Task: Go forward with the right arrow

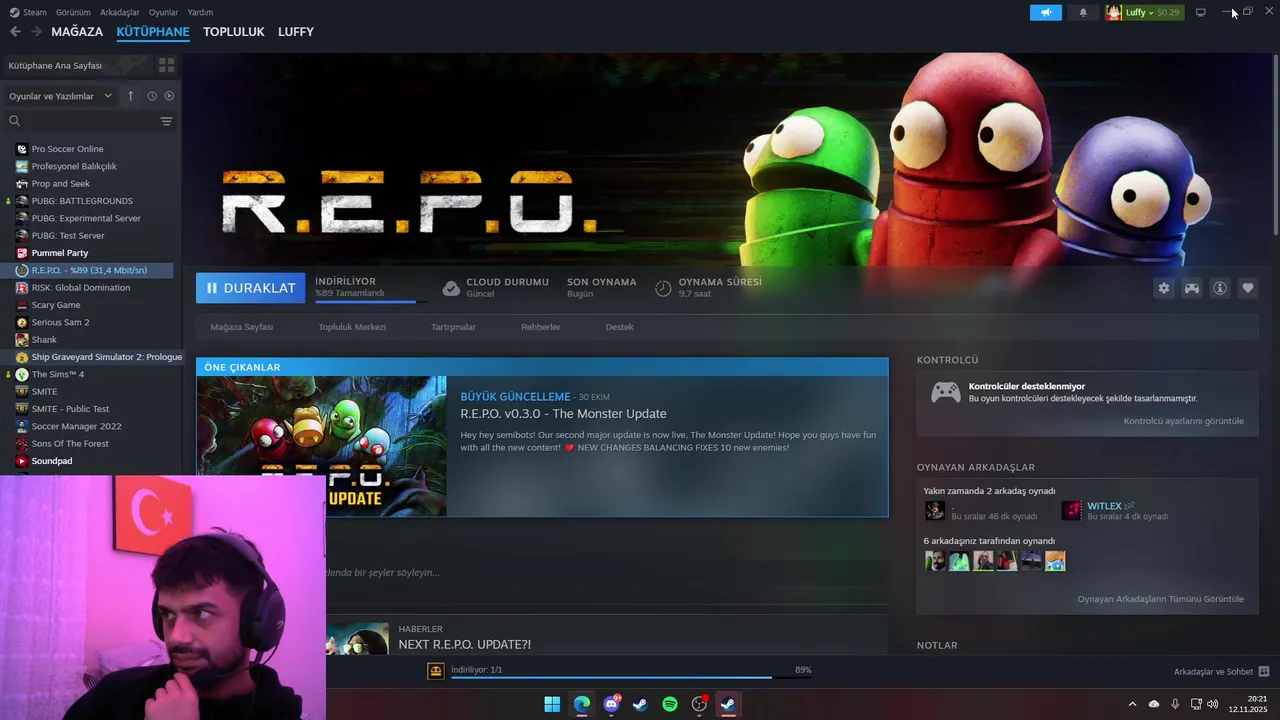Action: coord(36,32)
